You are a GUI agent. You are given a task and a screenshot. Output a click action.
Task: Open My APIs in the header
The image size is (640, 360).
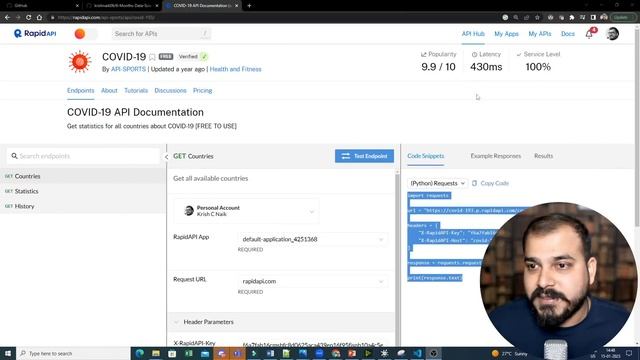[540, 34]
